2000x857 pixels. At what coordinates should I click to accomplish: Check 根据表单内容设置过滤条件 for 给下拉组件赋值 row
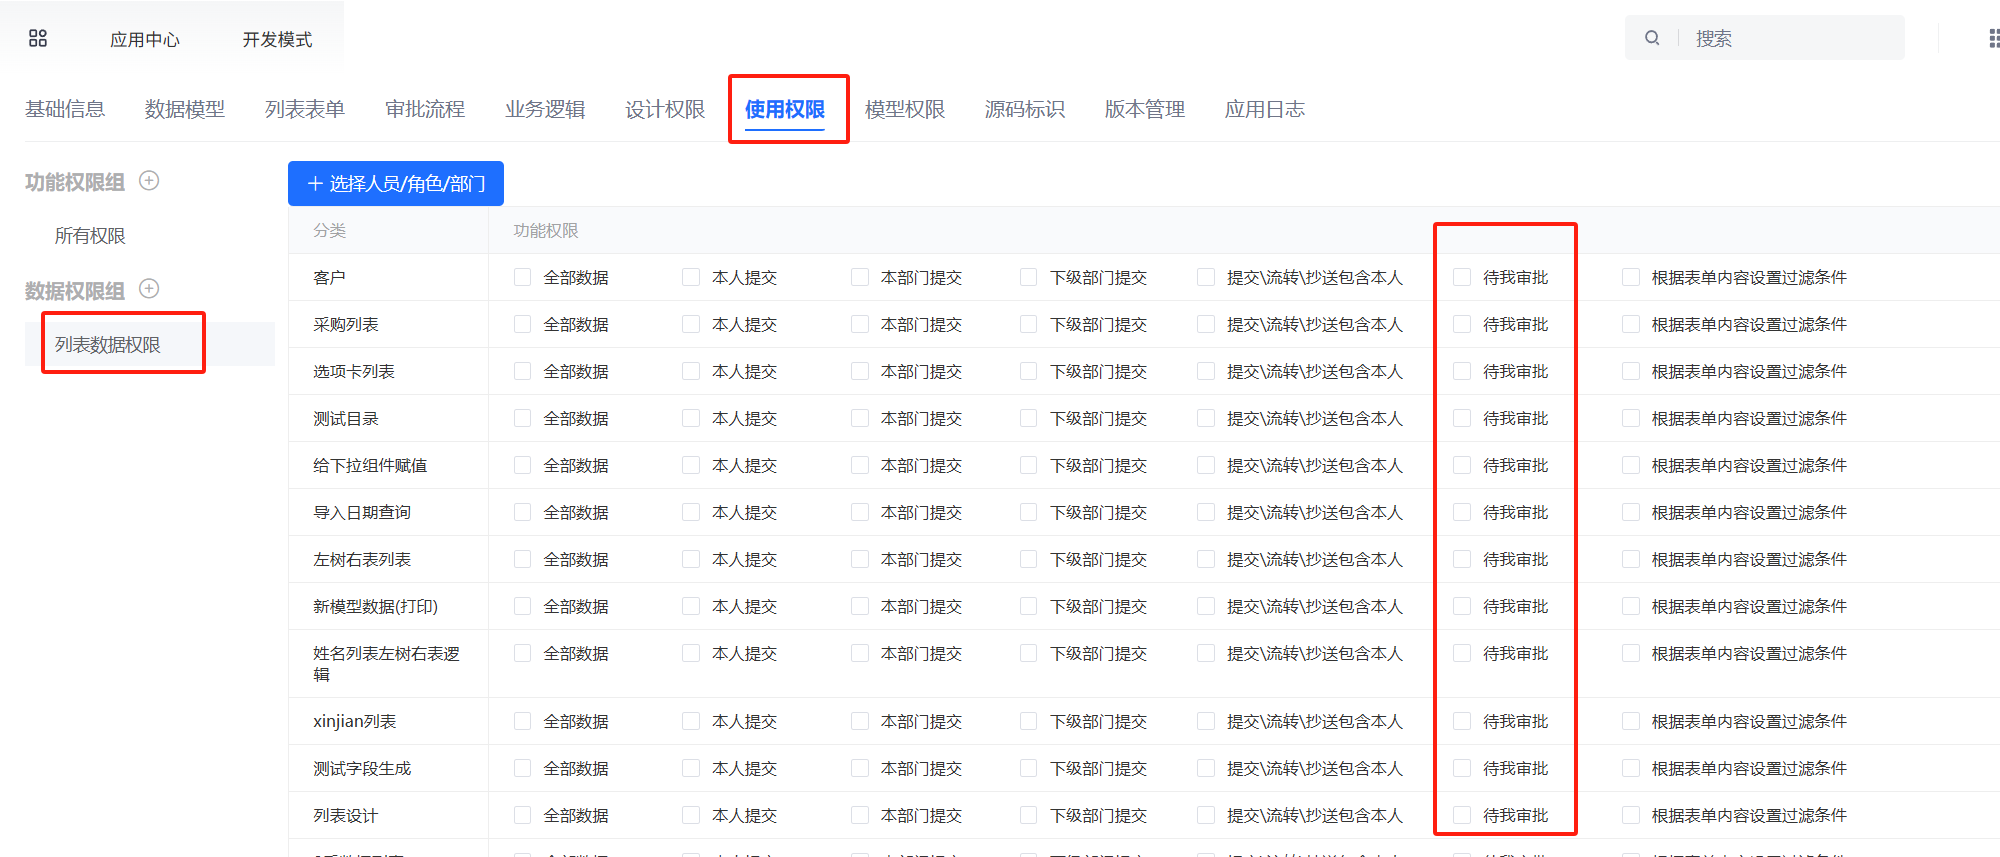(x=1631, y=465)
